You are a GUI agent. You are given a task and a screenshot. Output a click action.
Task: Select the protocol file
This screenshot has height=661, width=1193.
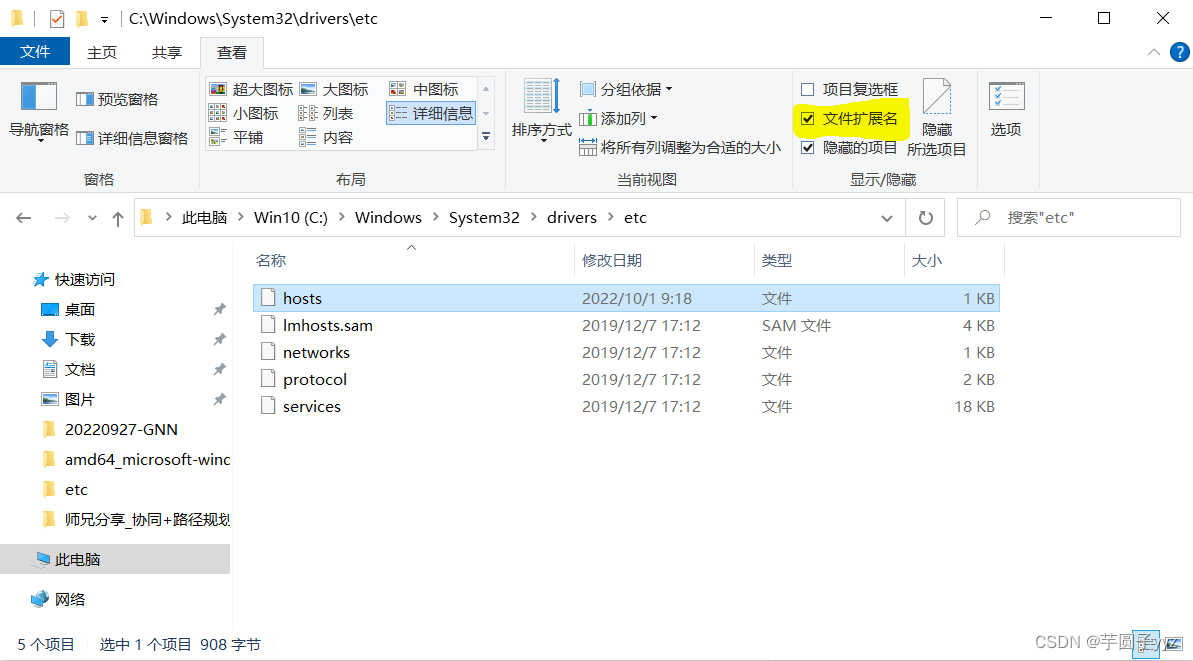tap(626, 380)
